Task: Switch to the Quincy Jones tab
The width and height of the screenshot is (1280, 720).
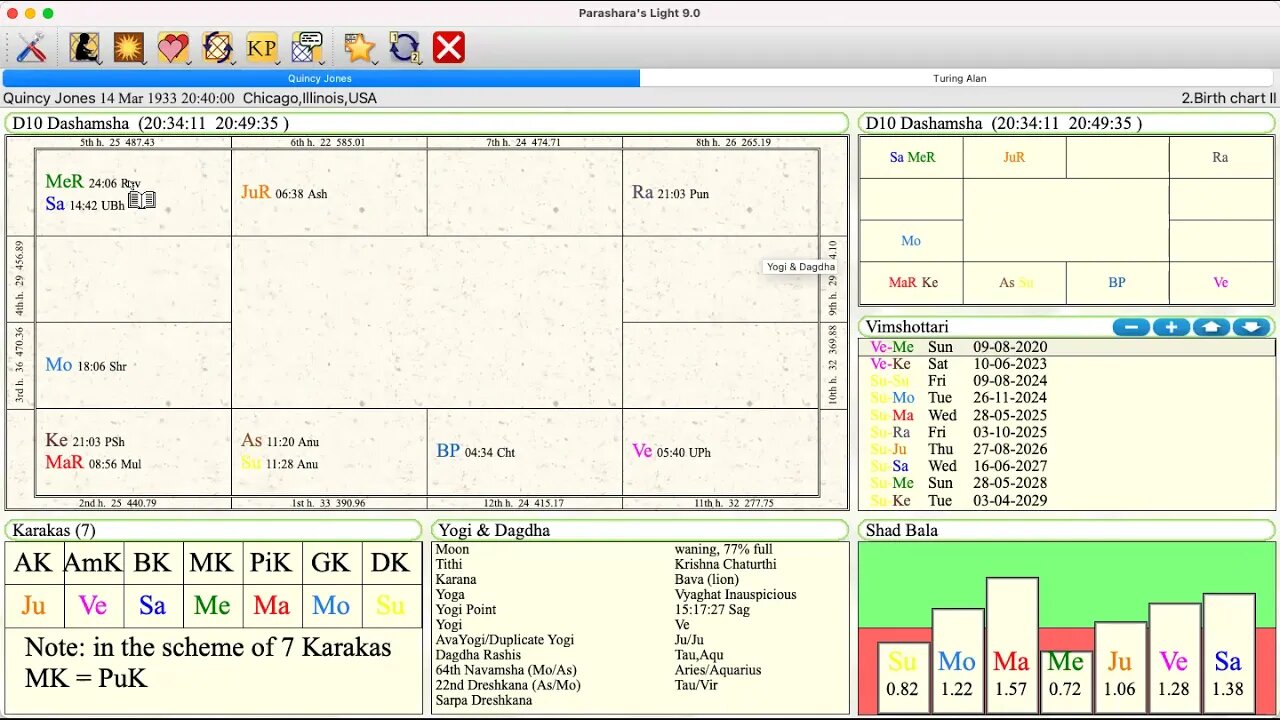Action: [320, 78]
